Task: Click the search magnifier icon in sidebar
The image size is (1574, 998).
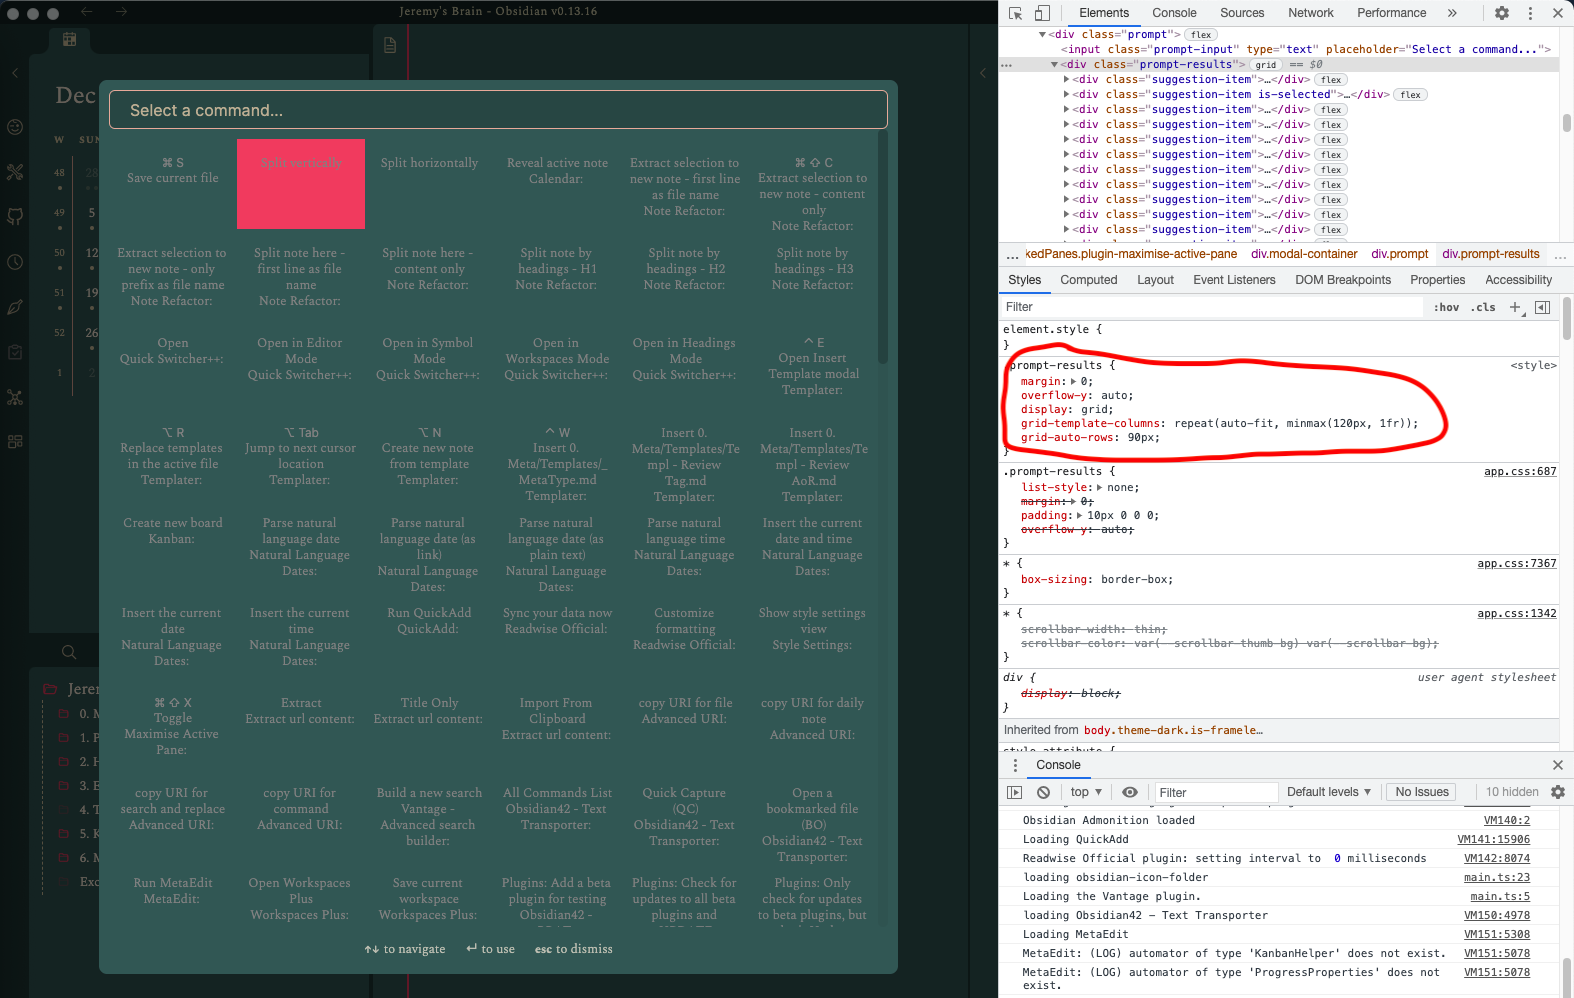Action: pyautogui.click(x=69, y=652)
